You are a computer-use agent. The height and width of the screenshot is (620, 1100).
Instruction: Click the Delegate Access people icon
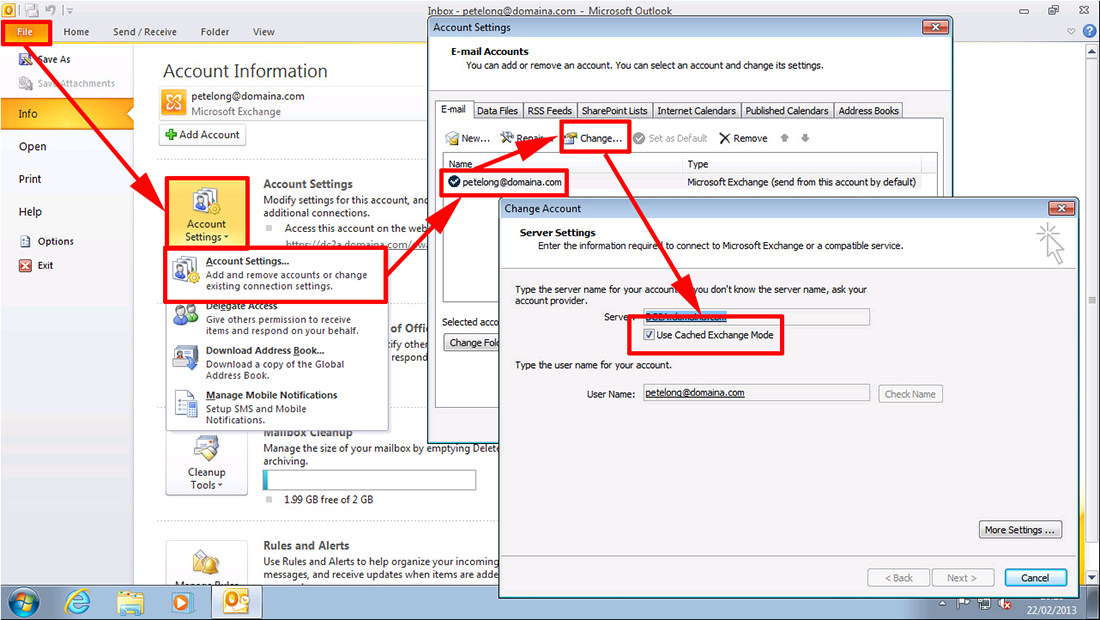point(186,316)
